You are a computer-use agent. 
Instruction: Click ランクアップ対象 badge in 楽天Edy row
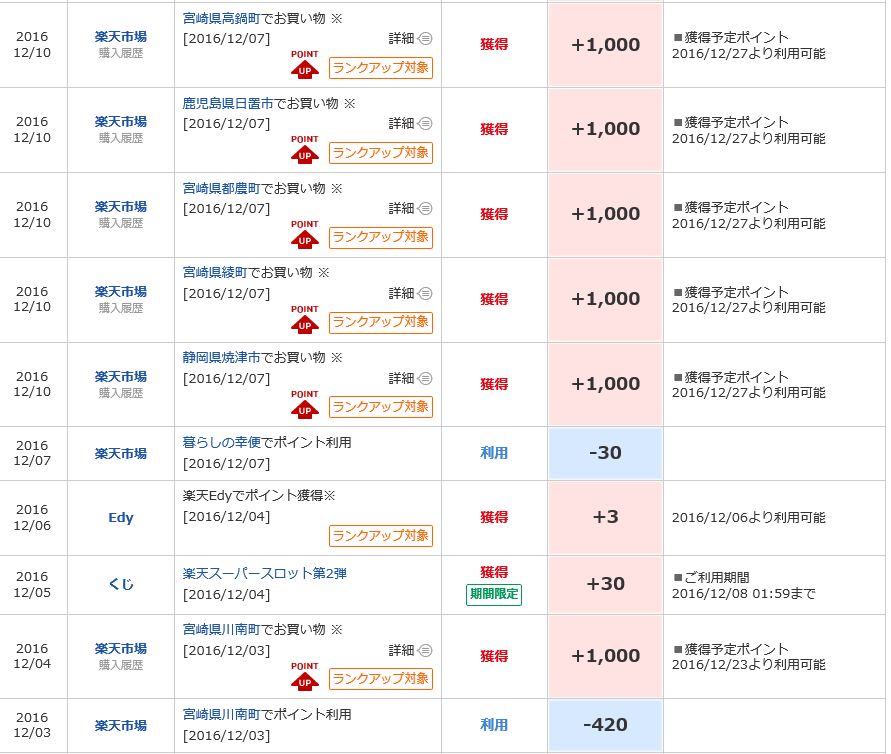381,536
